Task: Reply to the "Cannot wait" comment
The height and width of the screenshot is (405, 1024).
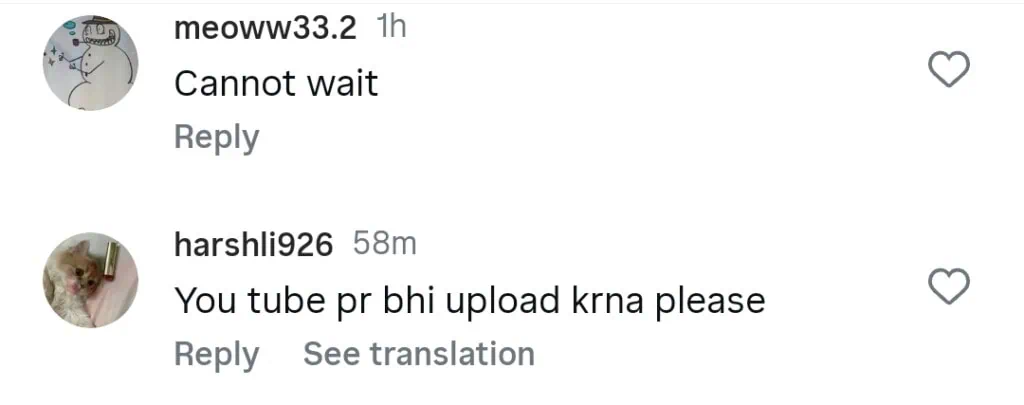Action: [x=217, y=138]
